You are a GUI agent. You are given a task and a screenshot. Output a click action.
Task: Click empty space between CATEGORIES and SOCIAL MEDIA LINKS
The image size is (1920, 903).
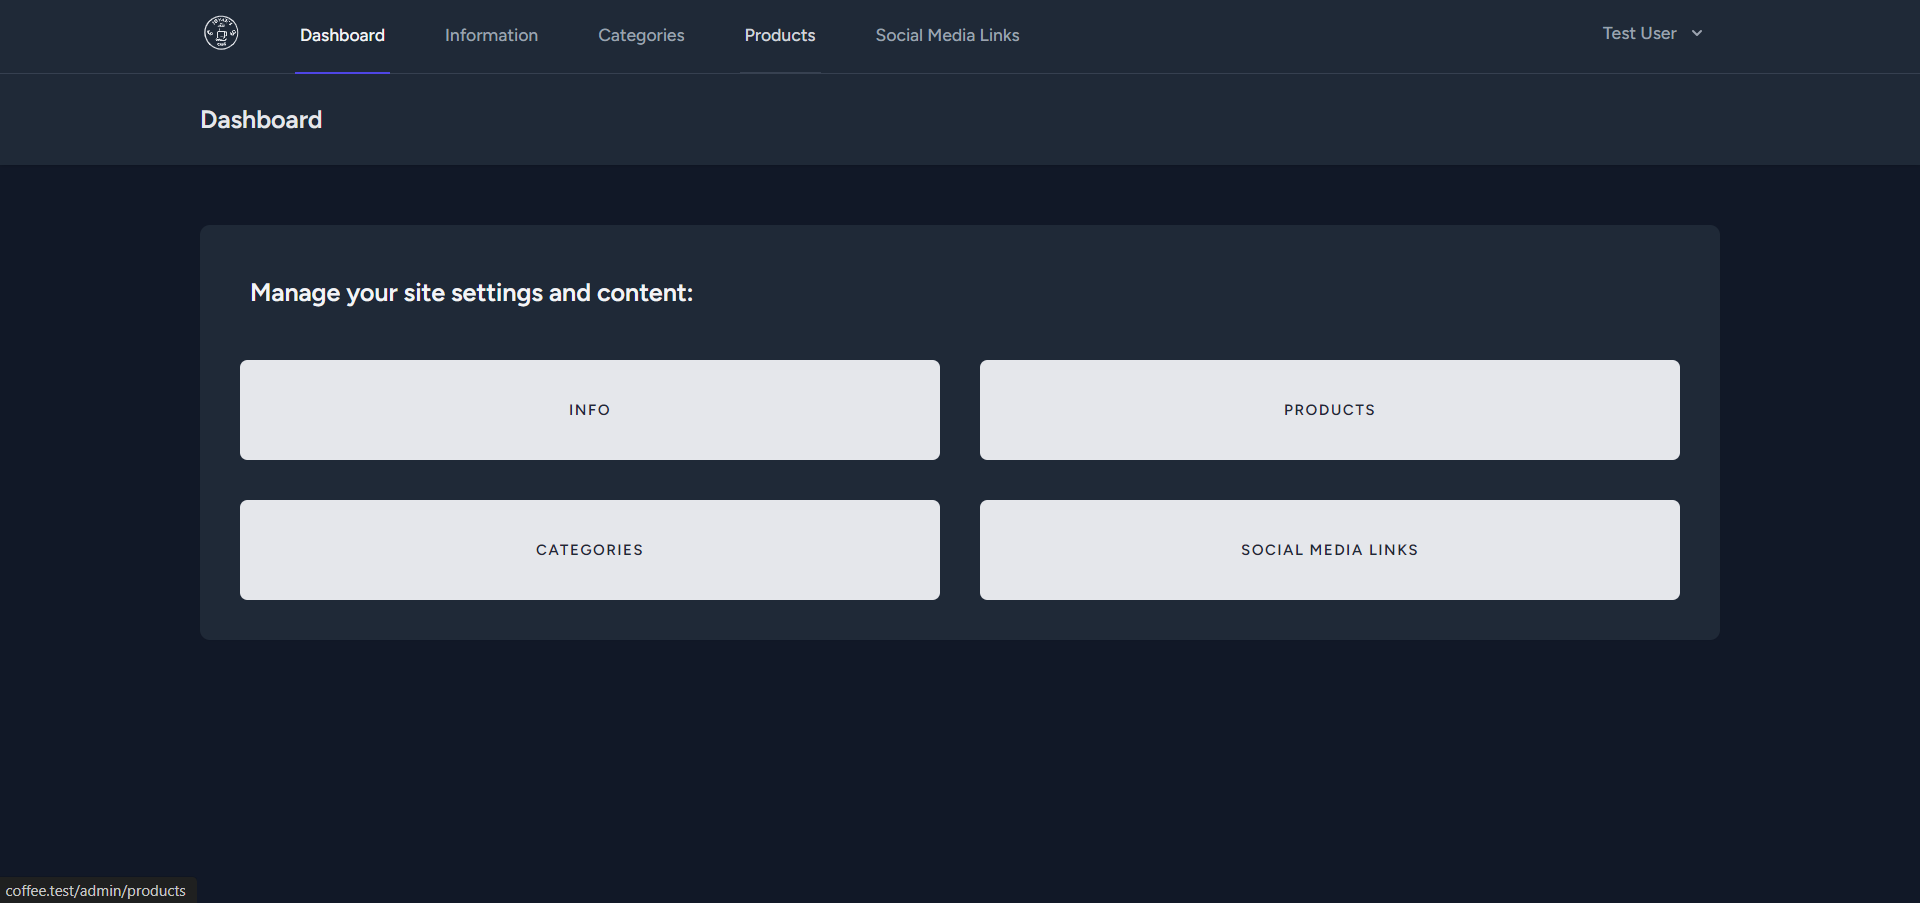point(960,550)
